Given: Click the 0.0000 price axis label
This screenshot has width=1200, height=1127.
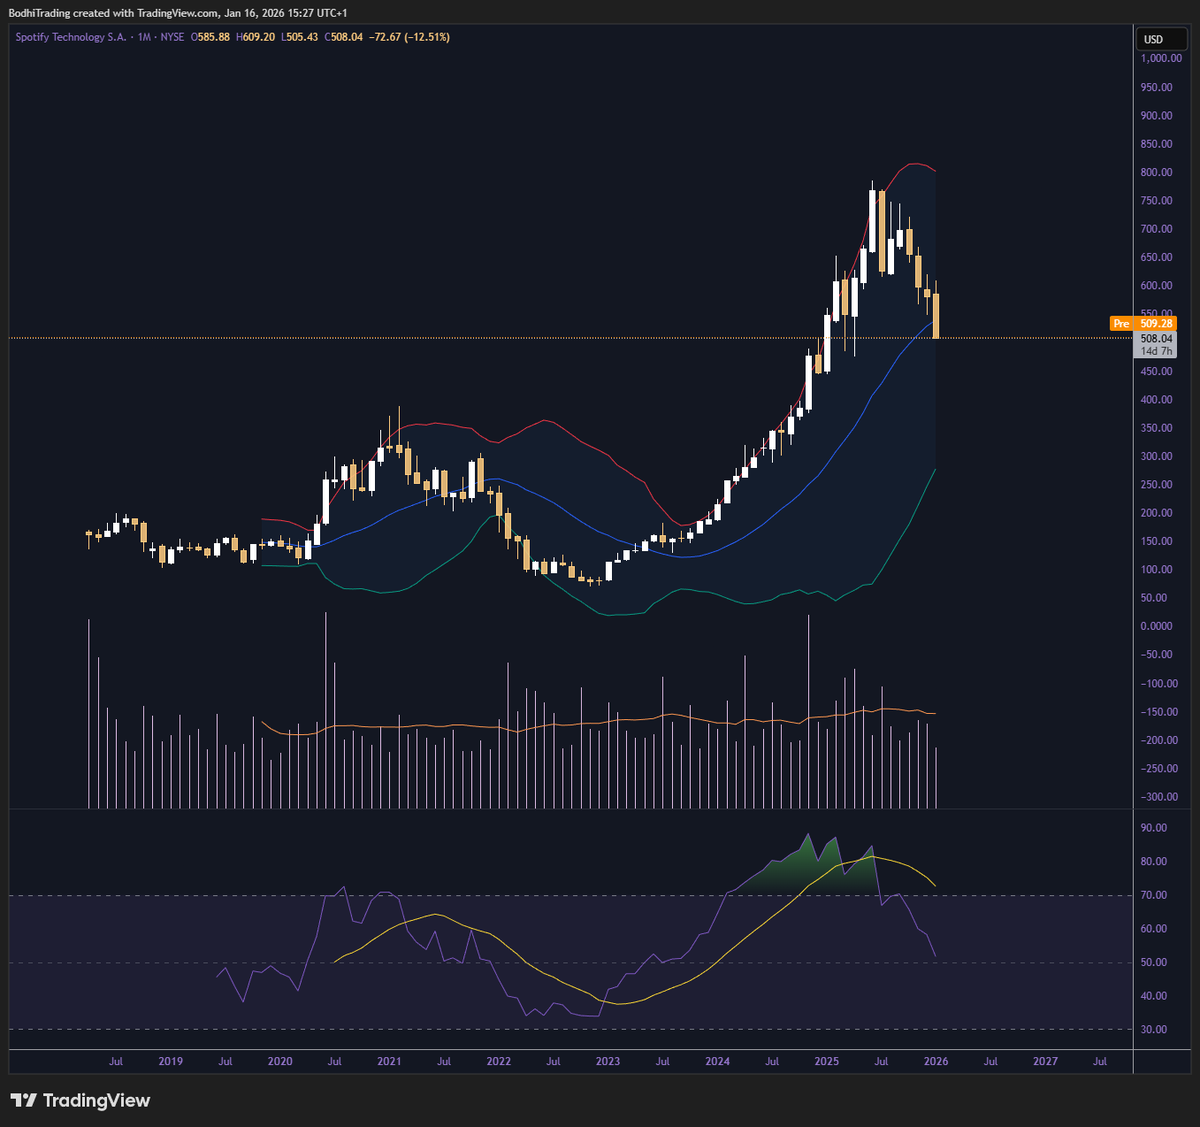Looking at the screenshot, I should (1157, 626).
